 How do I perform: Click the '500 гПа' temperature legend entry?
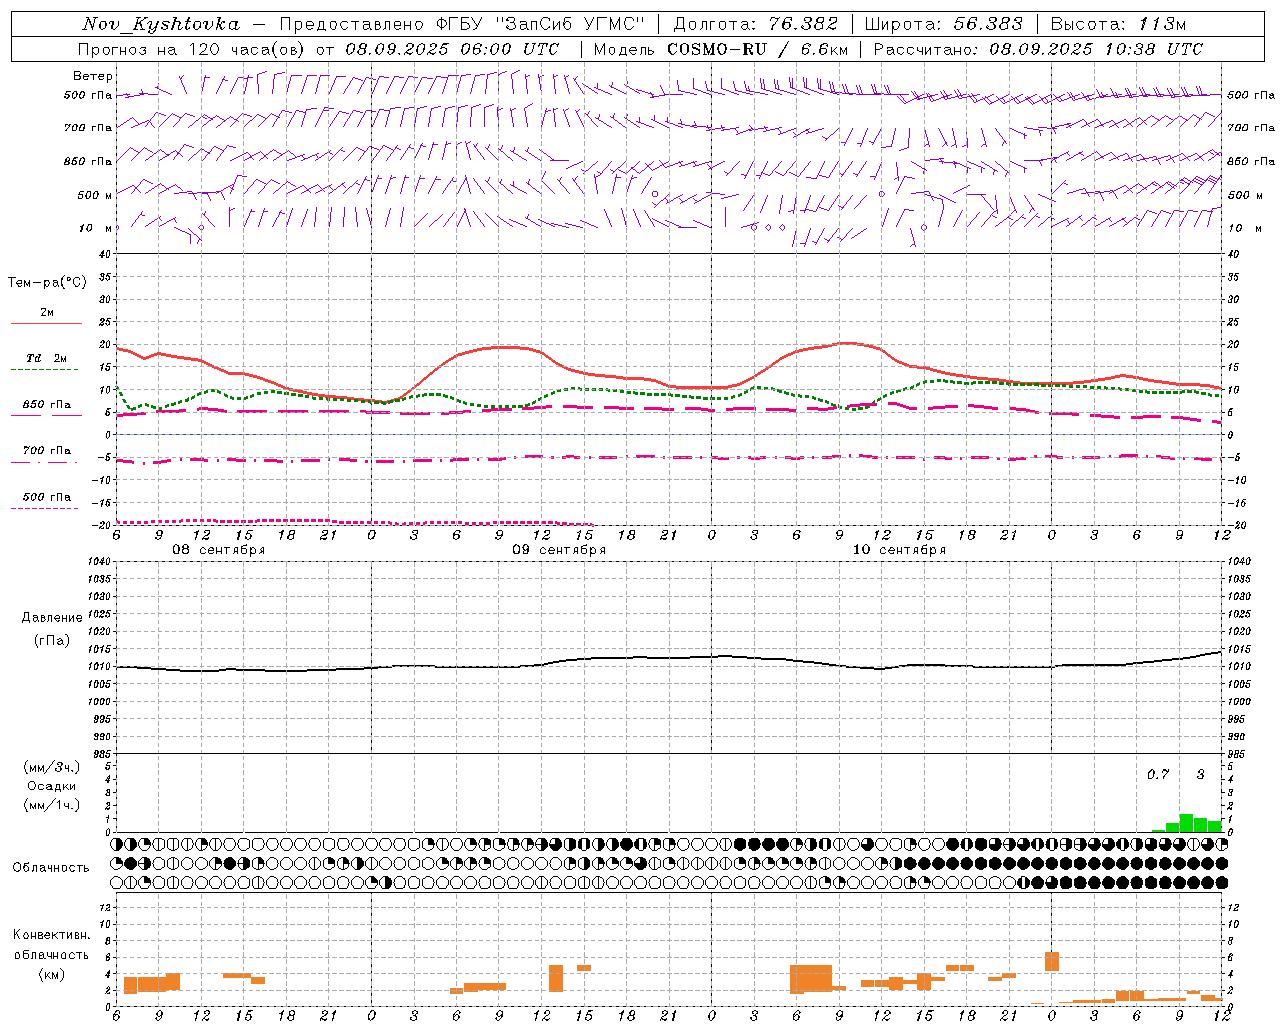pyautogui.click(x=47, y=497)
